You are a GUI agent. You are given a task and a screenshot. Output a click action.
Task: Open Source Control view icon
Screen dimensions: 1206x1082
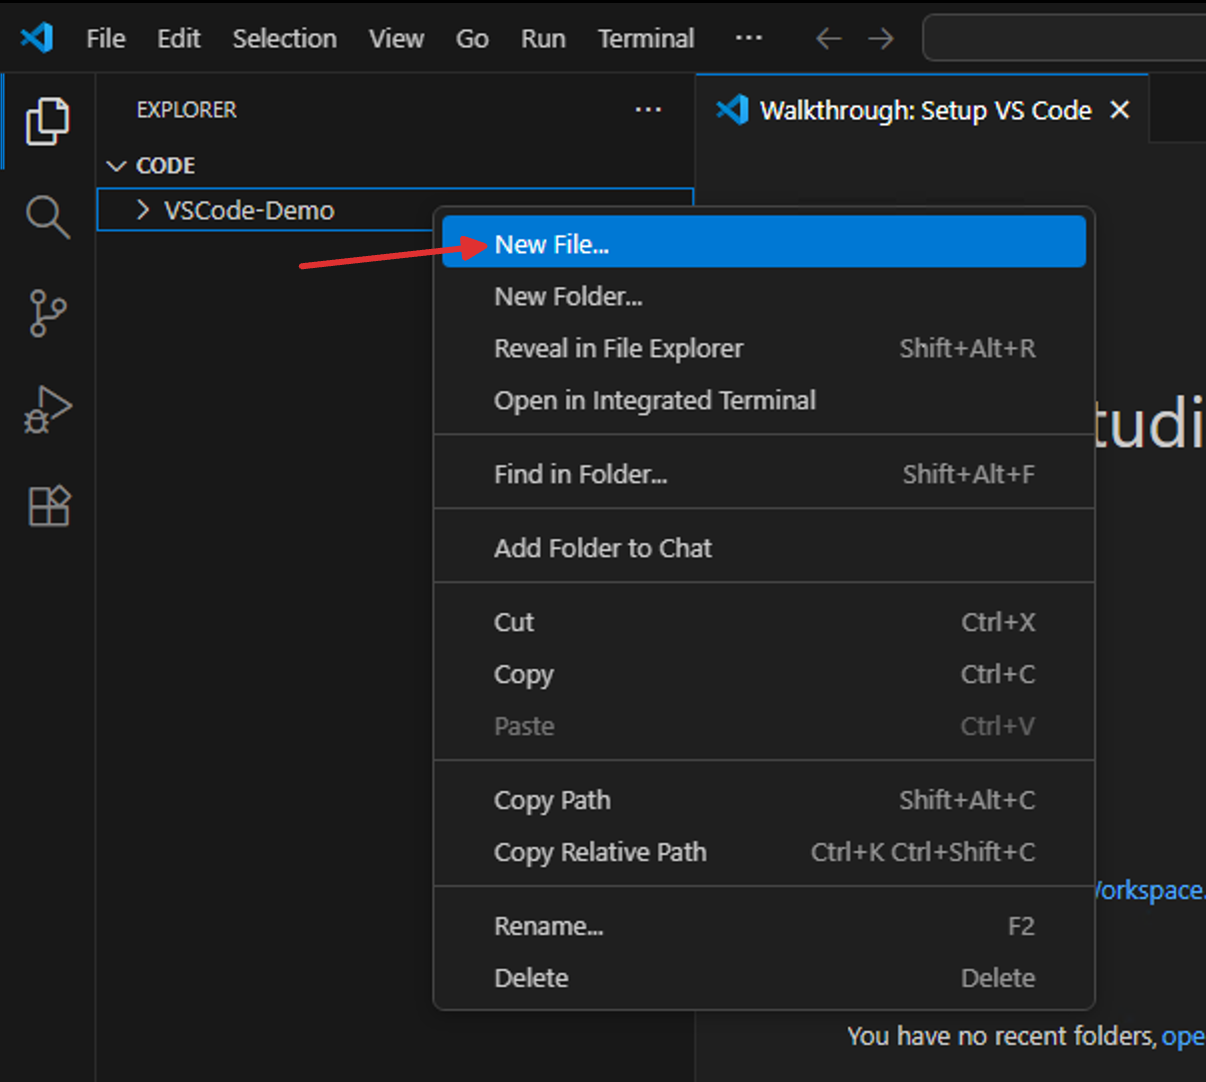coord(47,313)
